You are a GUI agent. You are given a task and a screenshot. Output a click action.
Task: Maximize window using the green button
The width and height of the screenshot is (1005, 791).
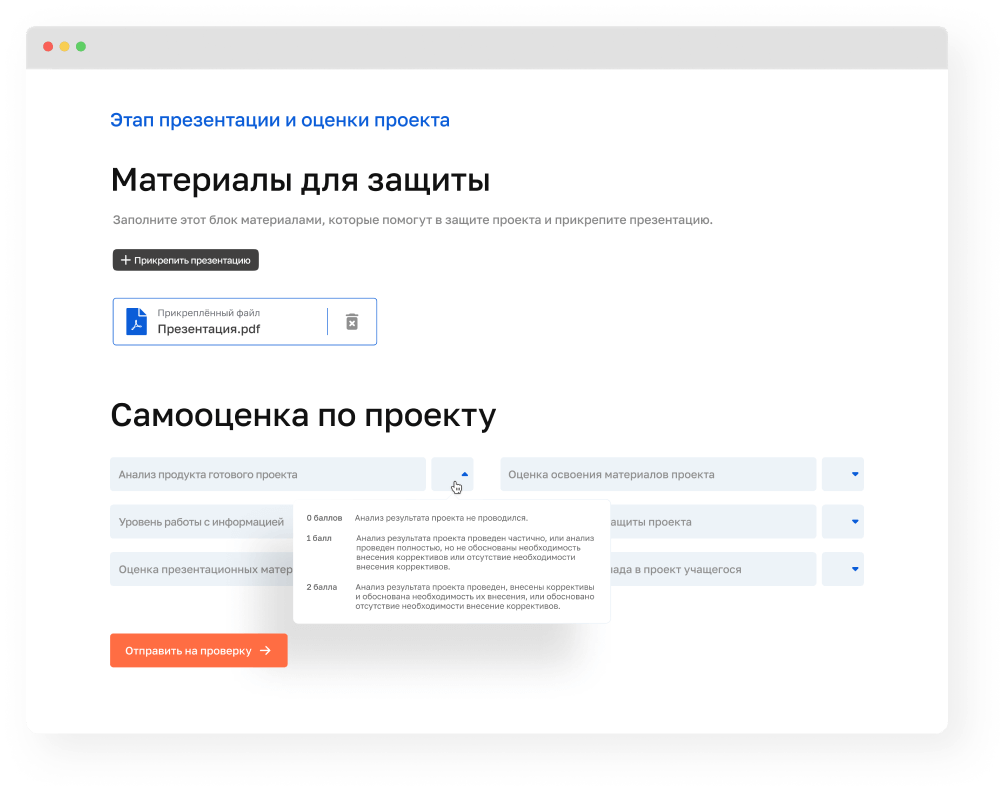point(81,47)
